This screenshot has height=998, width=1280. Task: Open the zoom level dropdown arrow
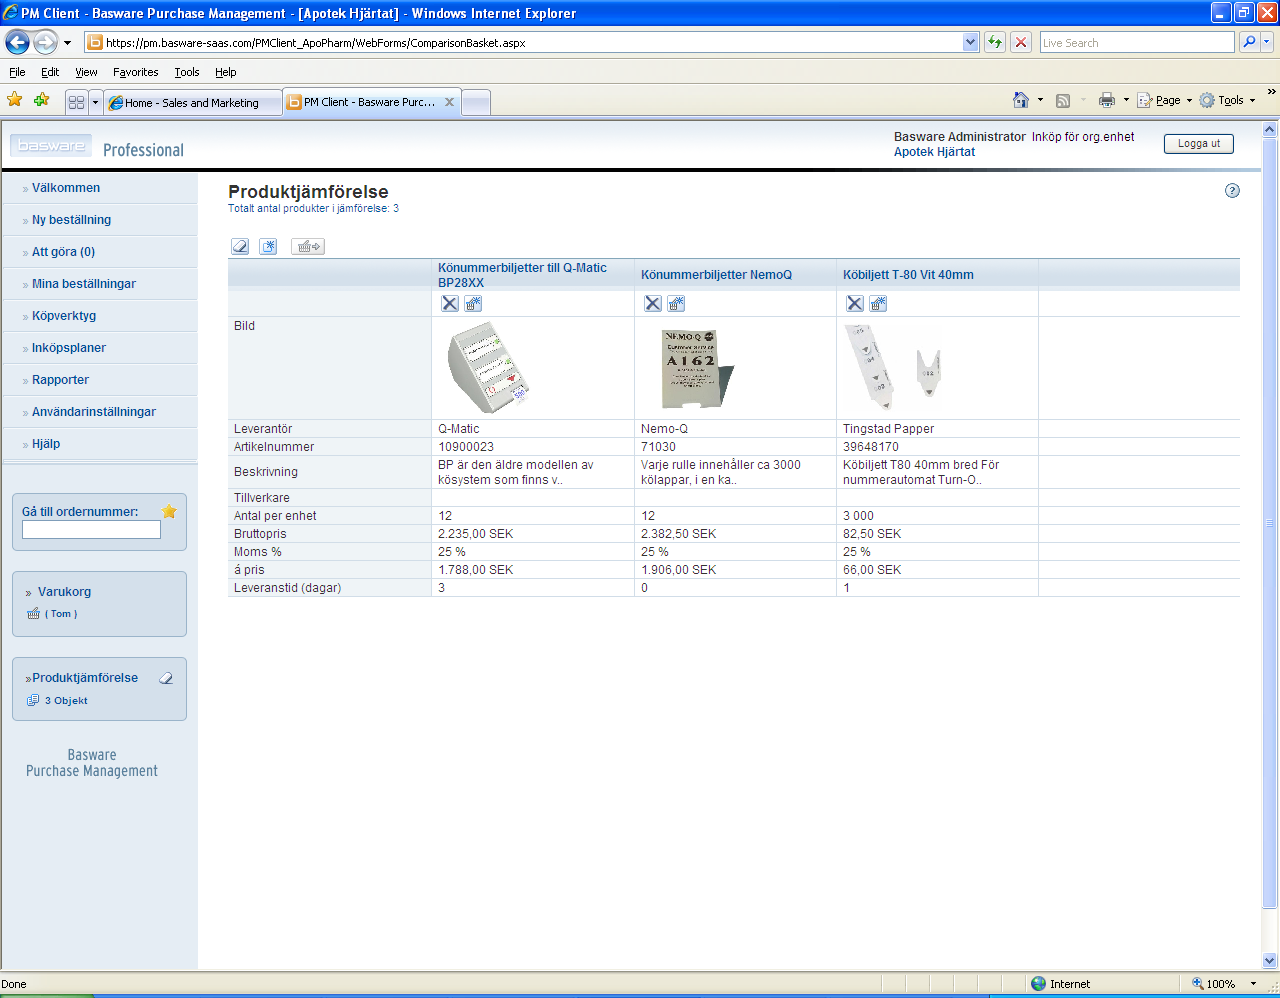1253,984
